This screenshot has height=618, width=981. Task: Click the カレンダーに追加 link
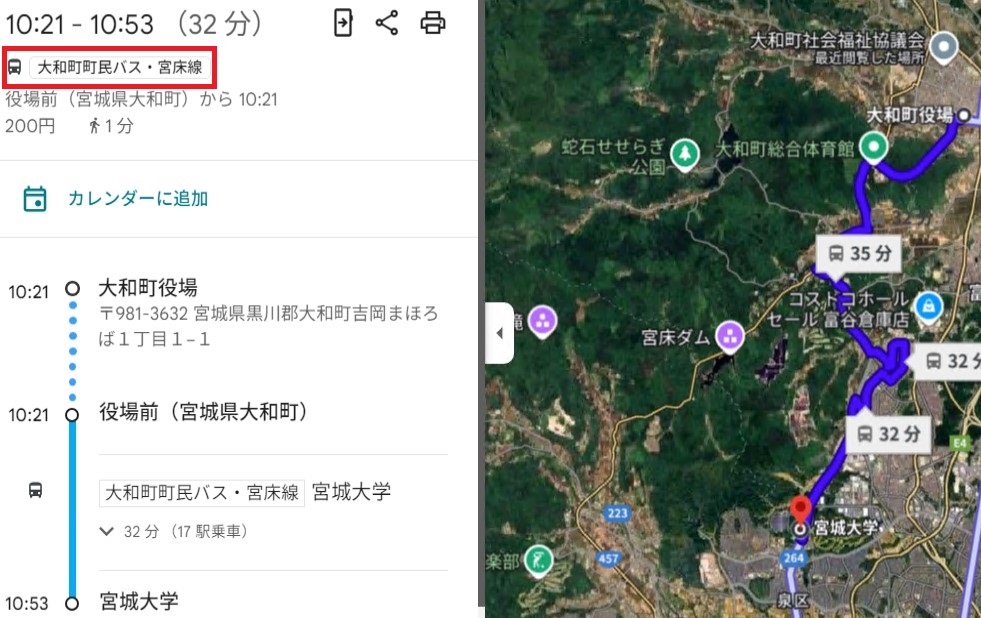(x=138, y=199)
